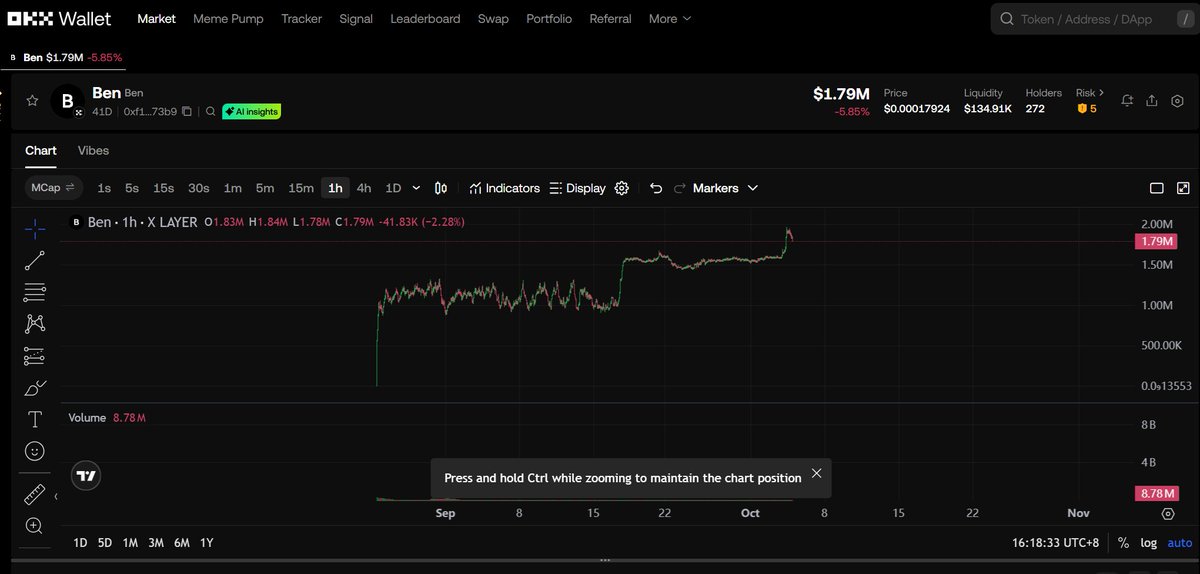
Task: Switch to 4h timeframe
Action: coord(364,188)
